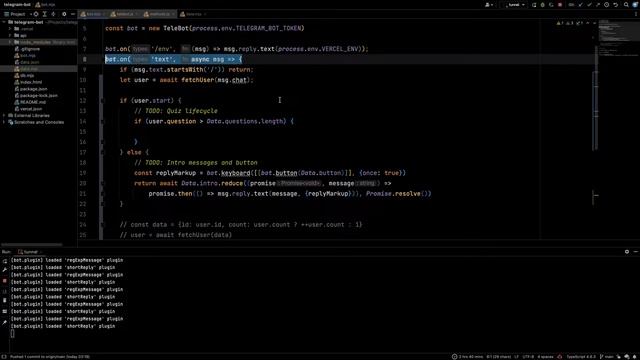Click main git branch in status bar
Viewport: 640px width, 360px height.
point(607,357)
